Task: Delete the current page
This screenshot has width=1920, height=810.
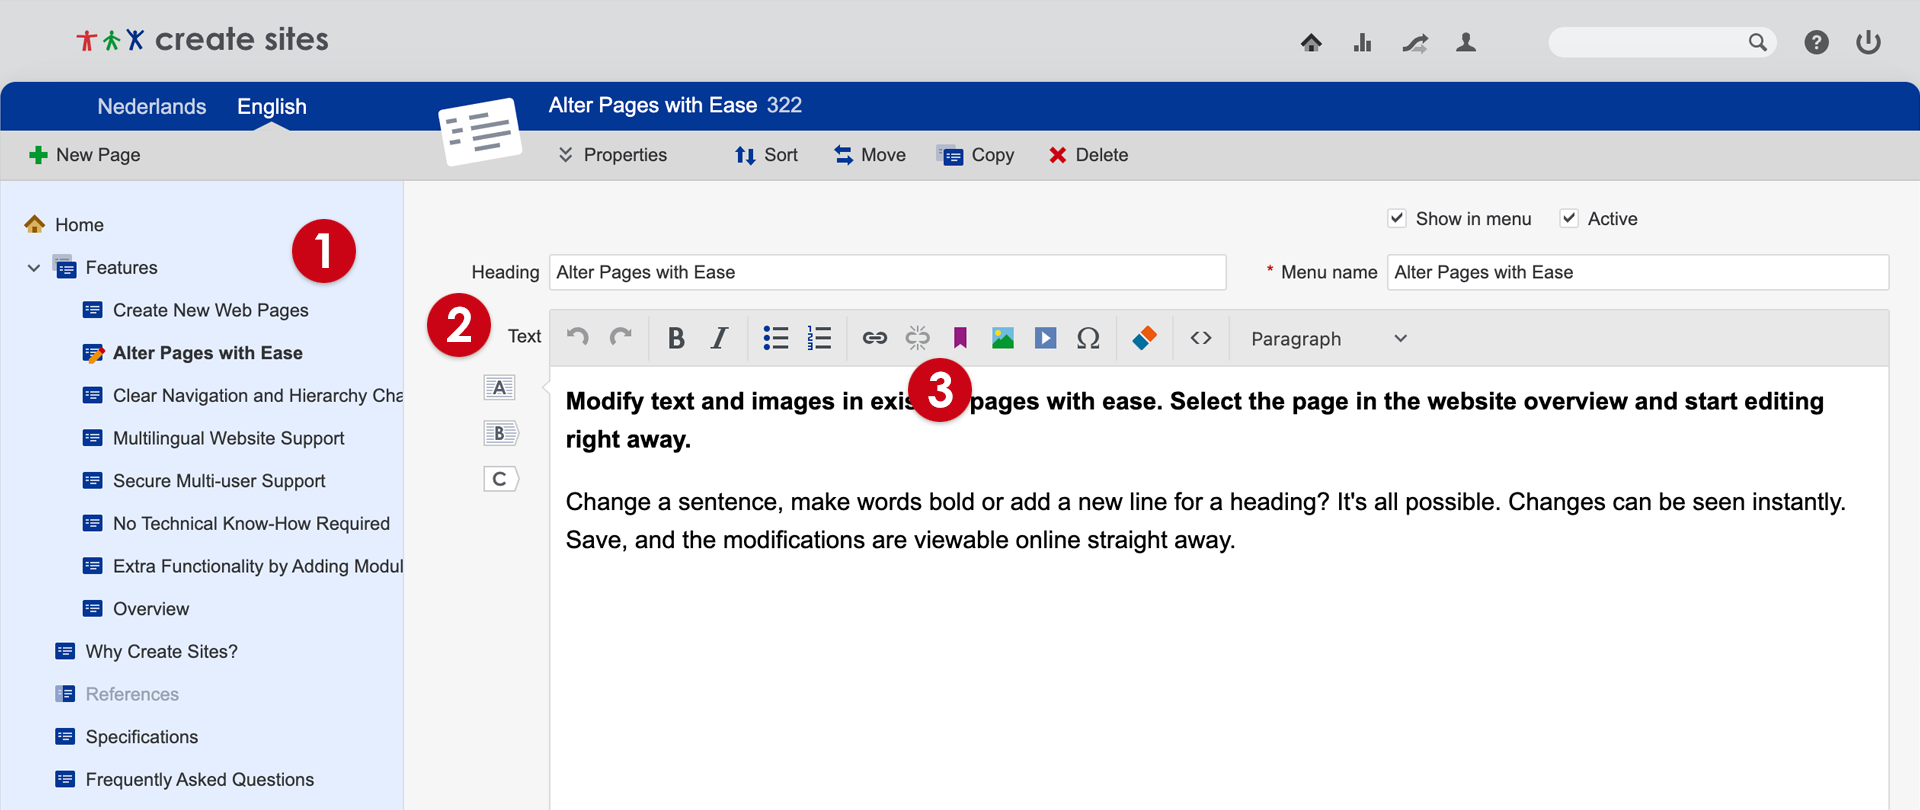Action: (x=1088, y=155)
